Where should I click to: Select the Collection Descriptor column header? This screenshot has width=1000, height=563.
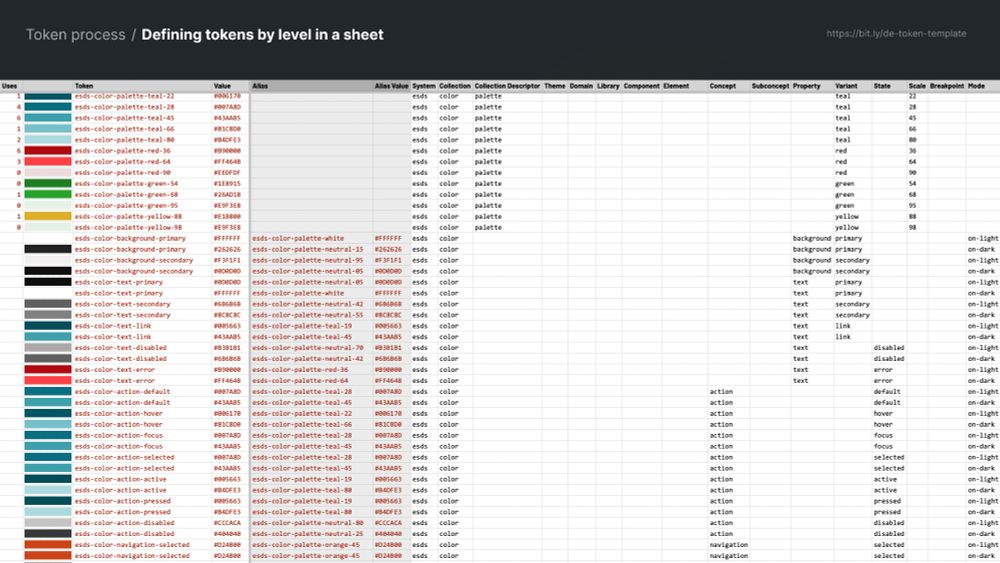click(x=507, y=85)
